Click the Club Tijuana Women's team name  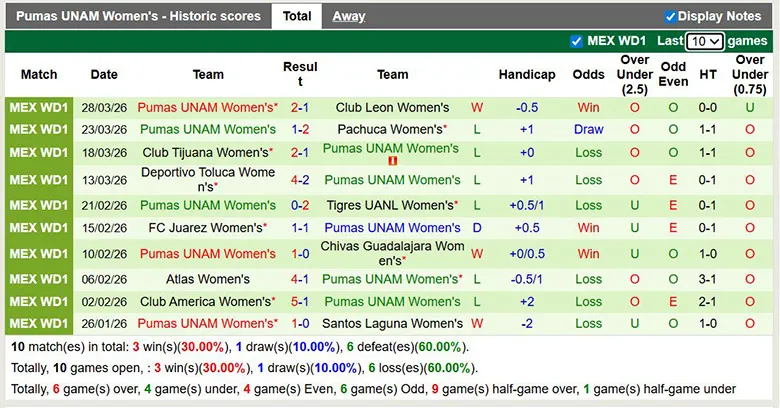coord(206,152)
